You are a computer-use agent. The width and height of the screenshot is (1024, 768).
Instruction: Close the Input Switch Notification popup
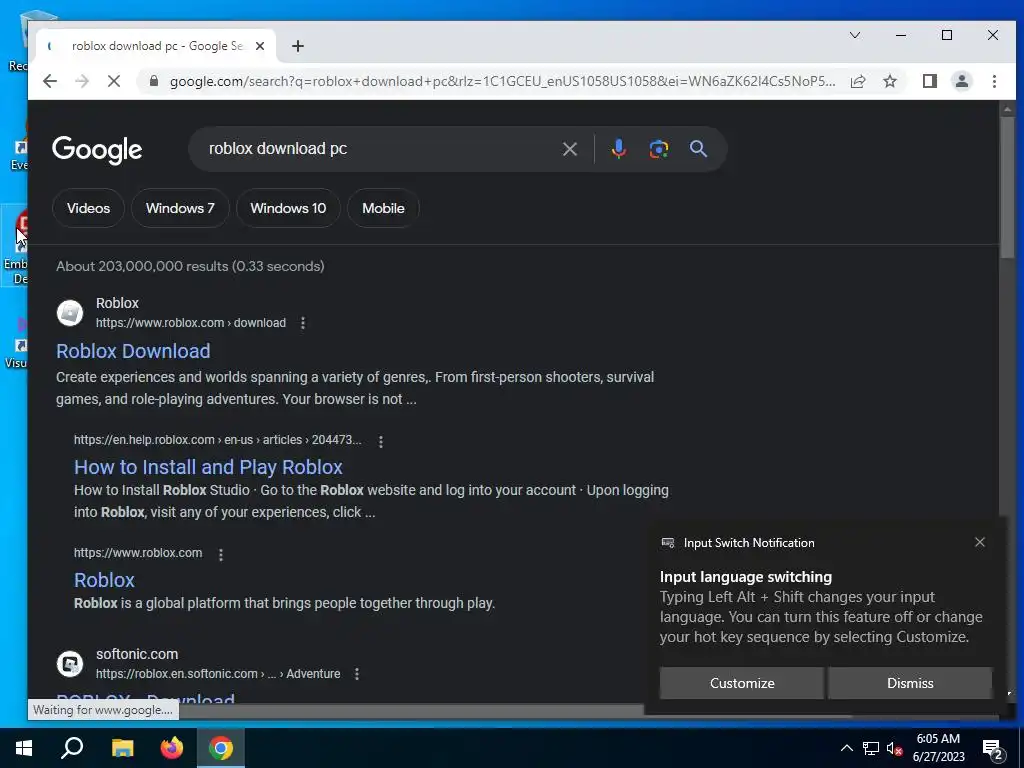coord(980,542)
